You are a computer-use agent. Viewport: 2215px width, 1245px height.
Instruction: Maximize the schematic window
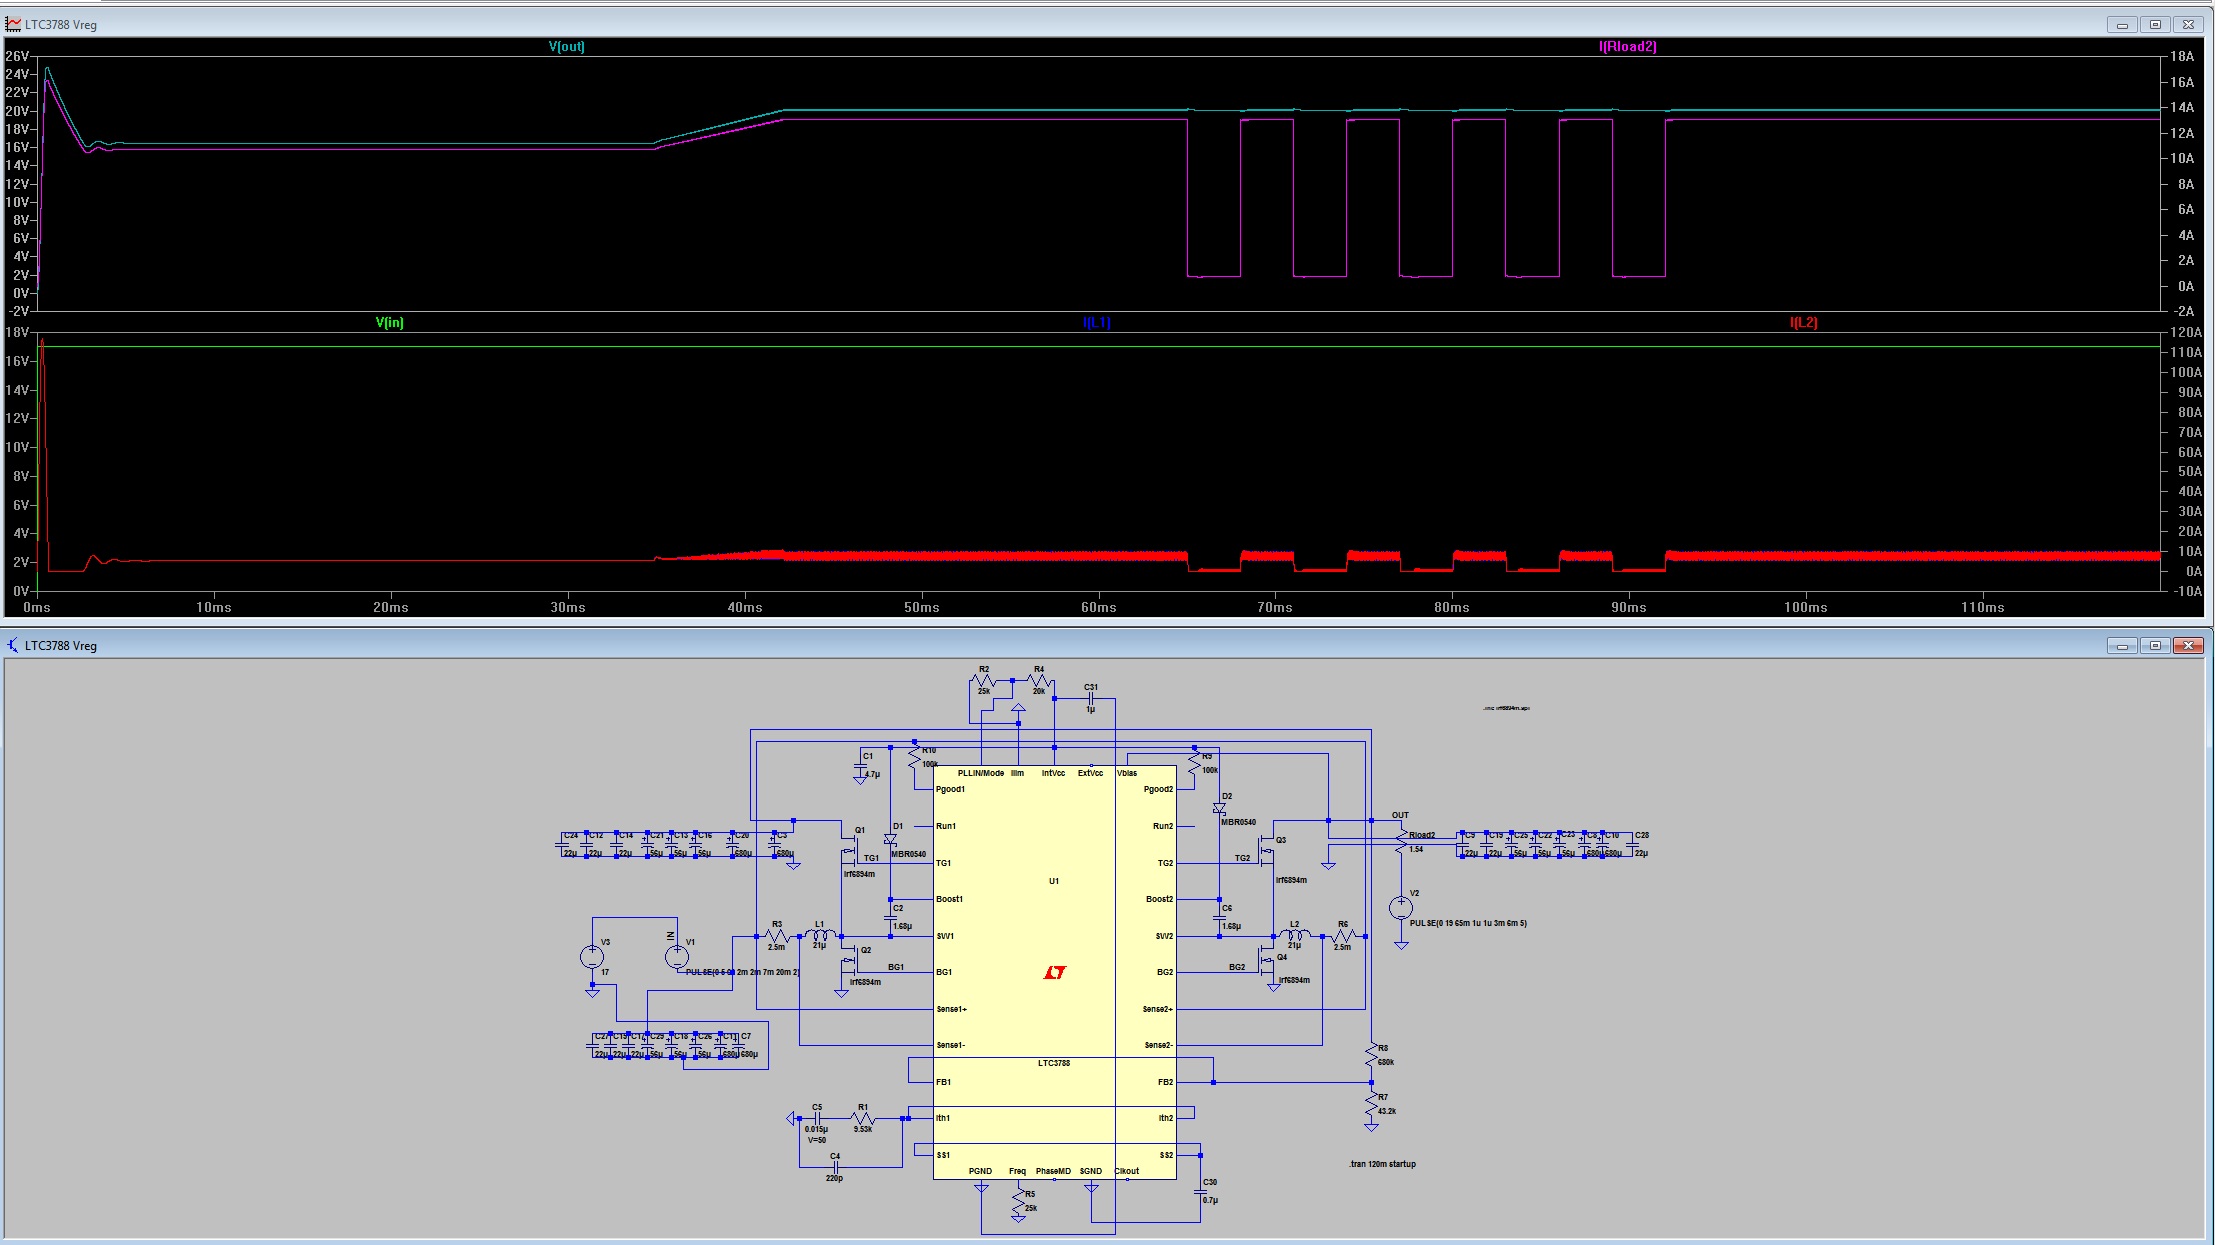2156,646
